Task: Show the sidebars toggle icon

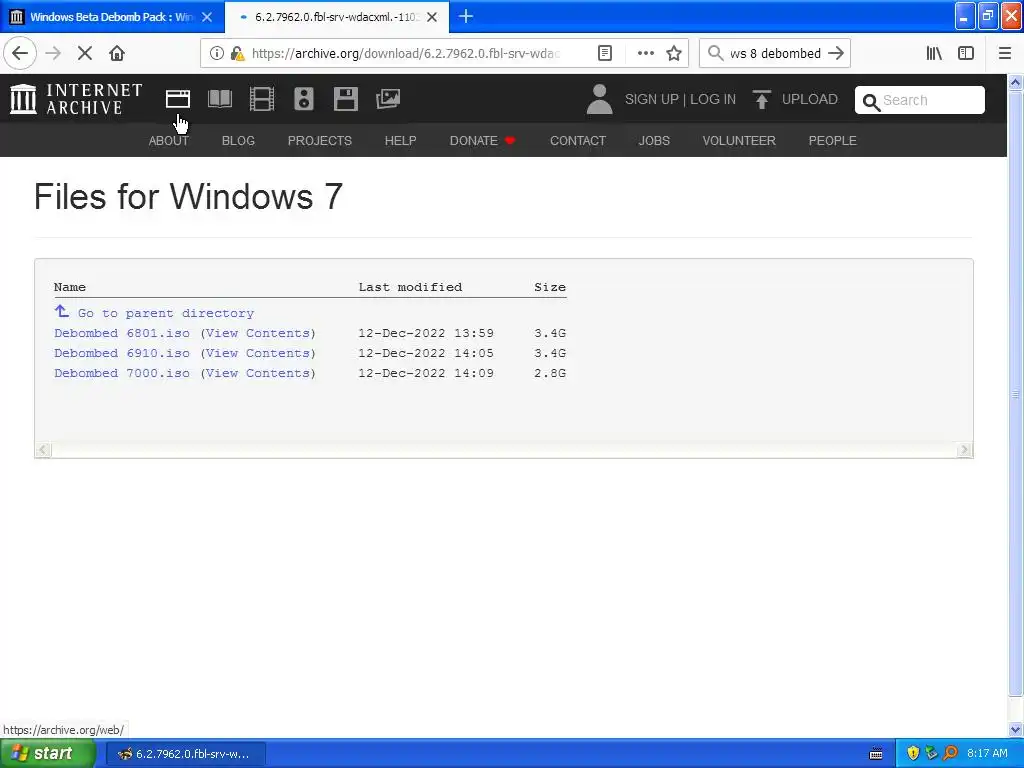Action: pyautogui.click(x=966, y=53)
